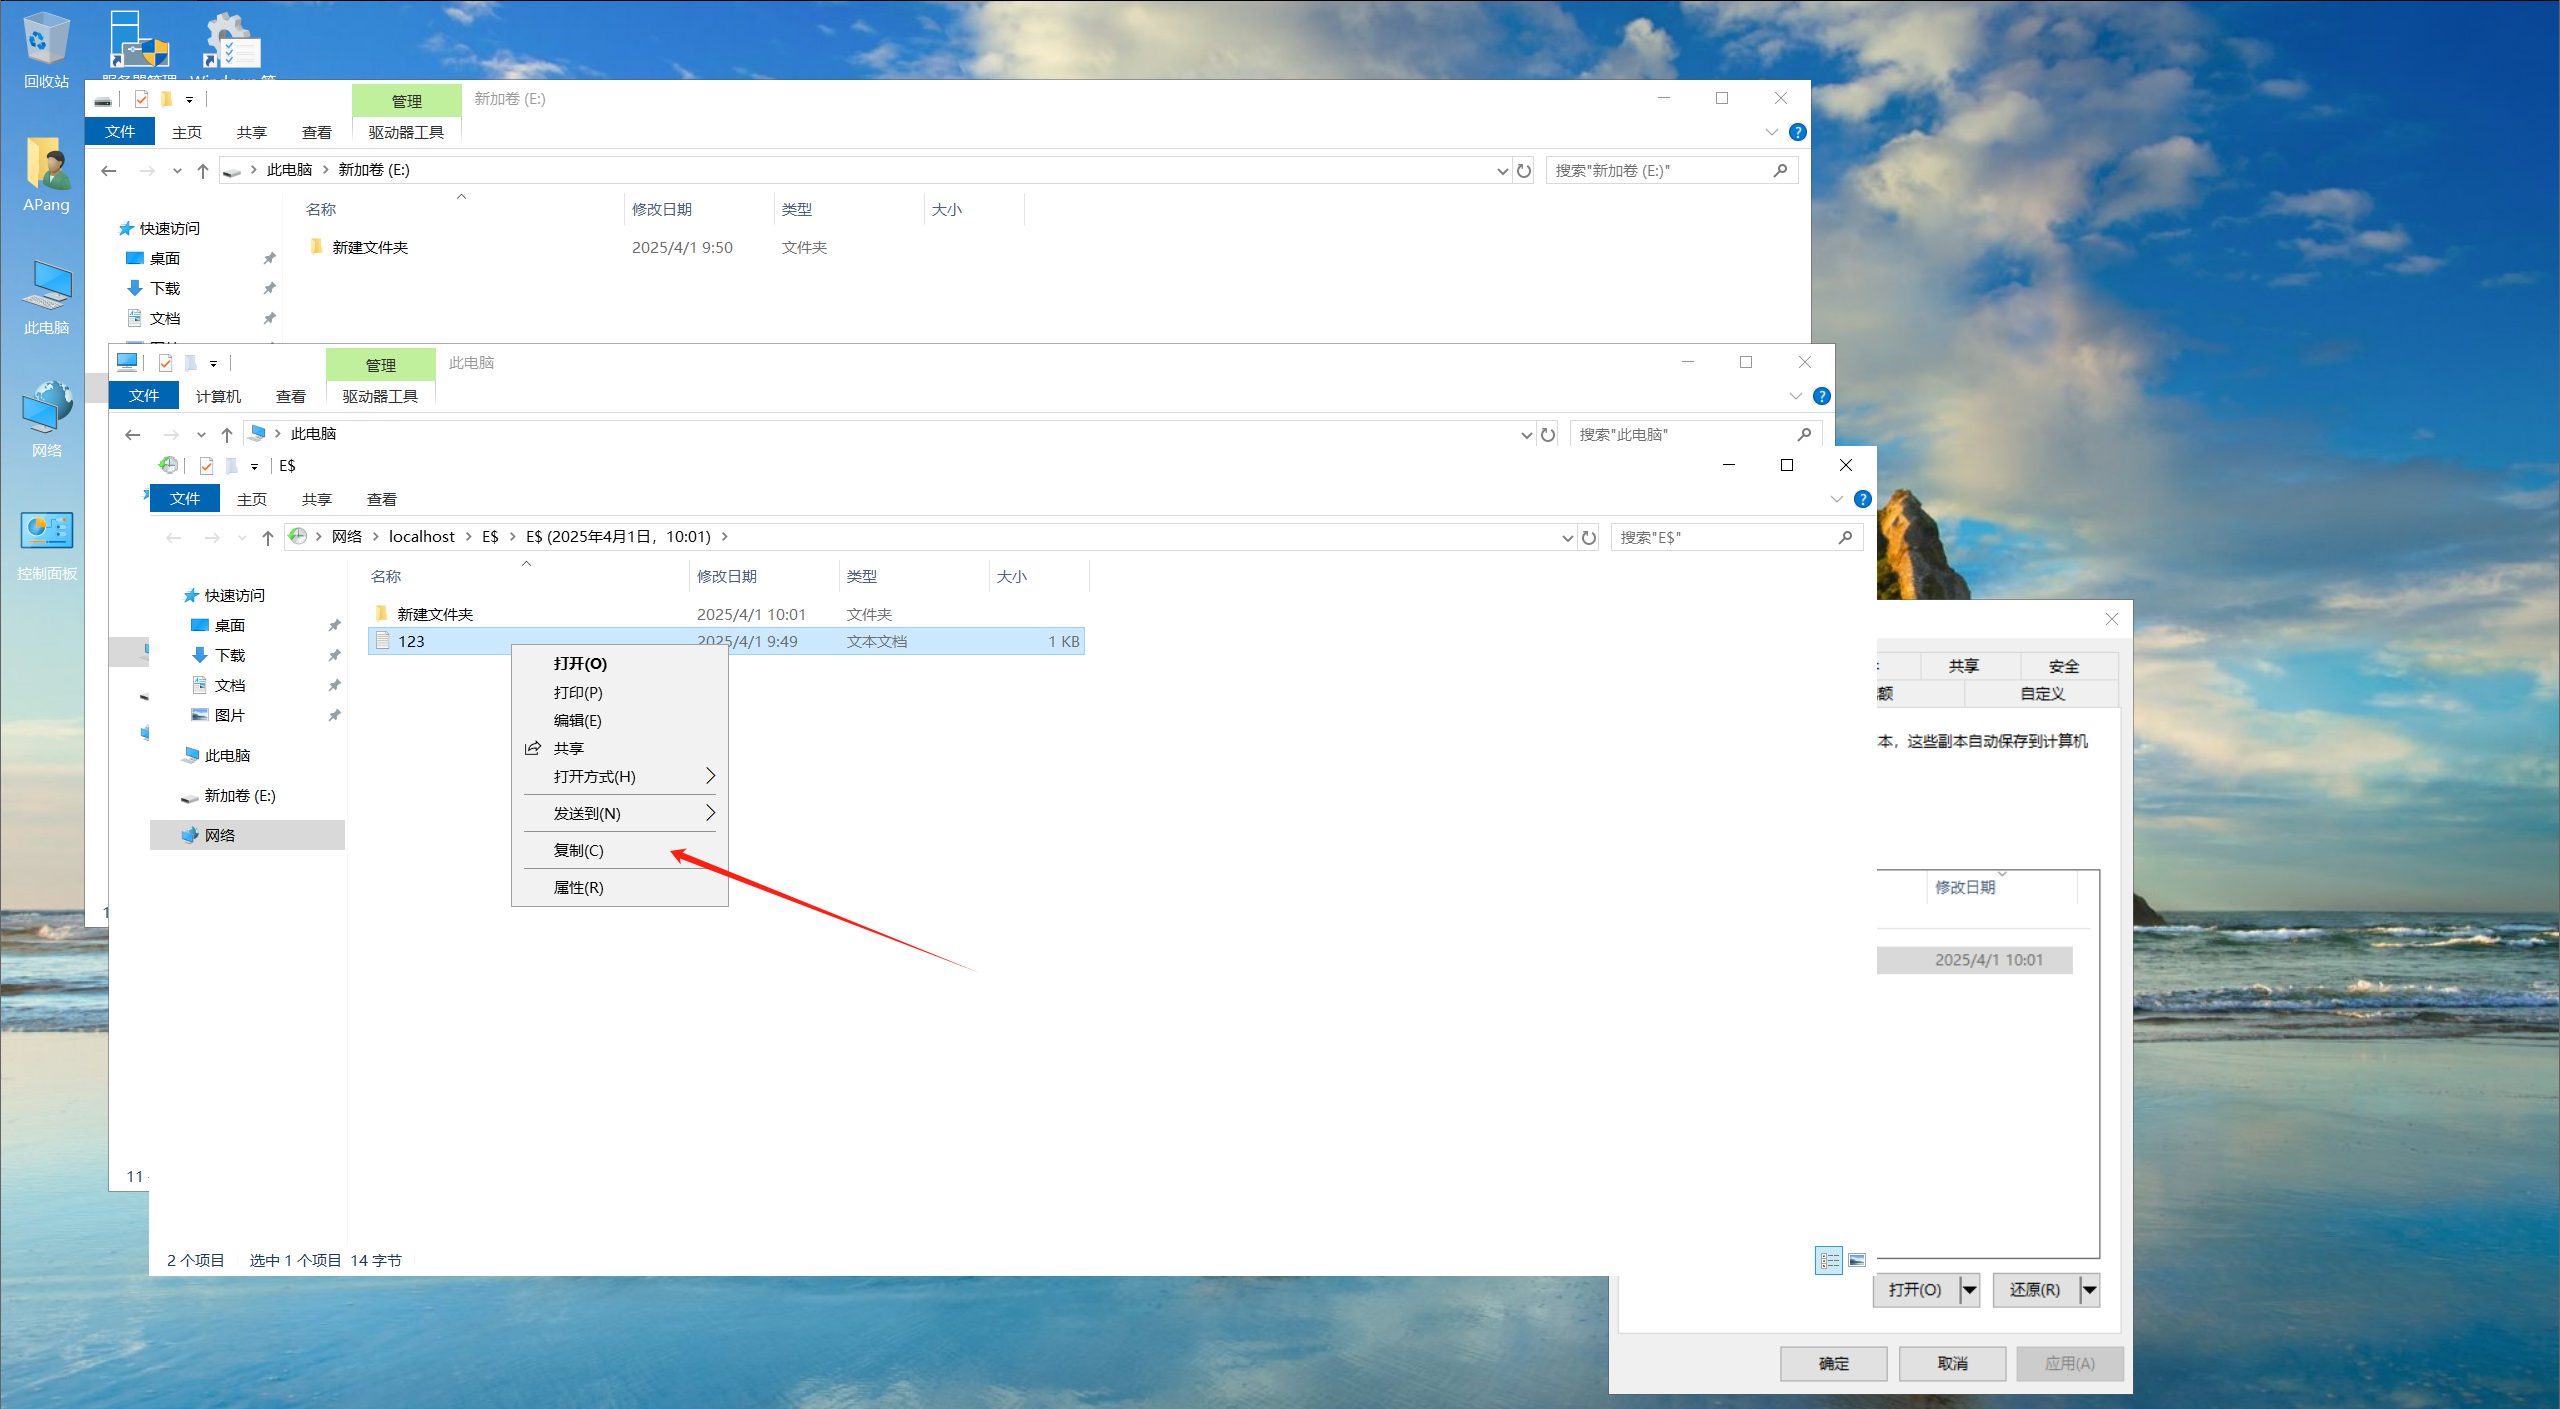Select the details view toggle icon
This screenshot has height=1409, width=2560.
(1829, 1260)
